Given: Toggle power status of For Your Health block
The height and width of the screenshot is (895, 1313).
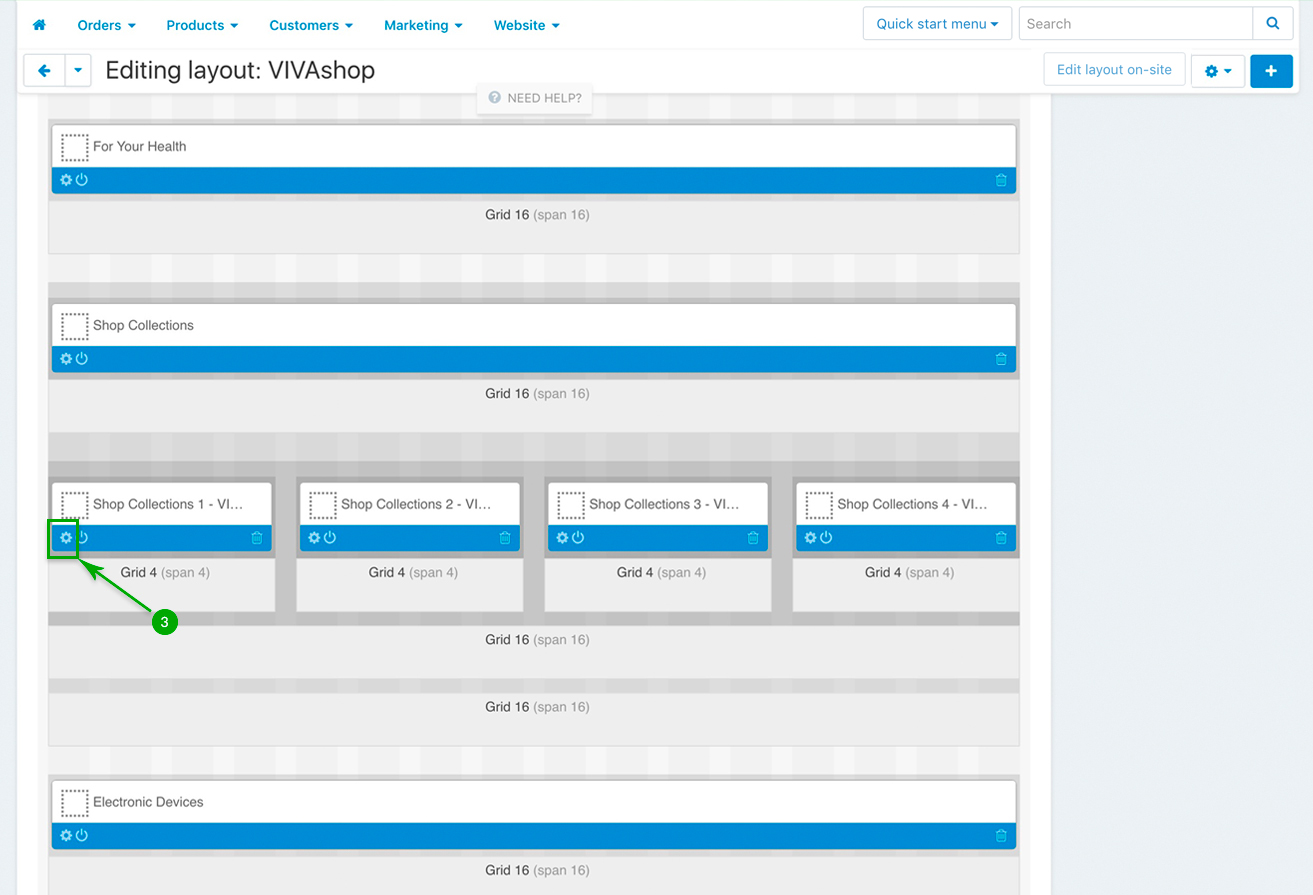Looking at the screenshot, I should 82,180.
